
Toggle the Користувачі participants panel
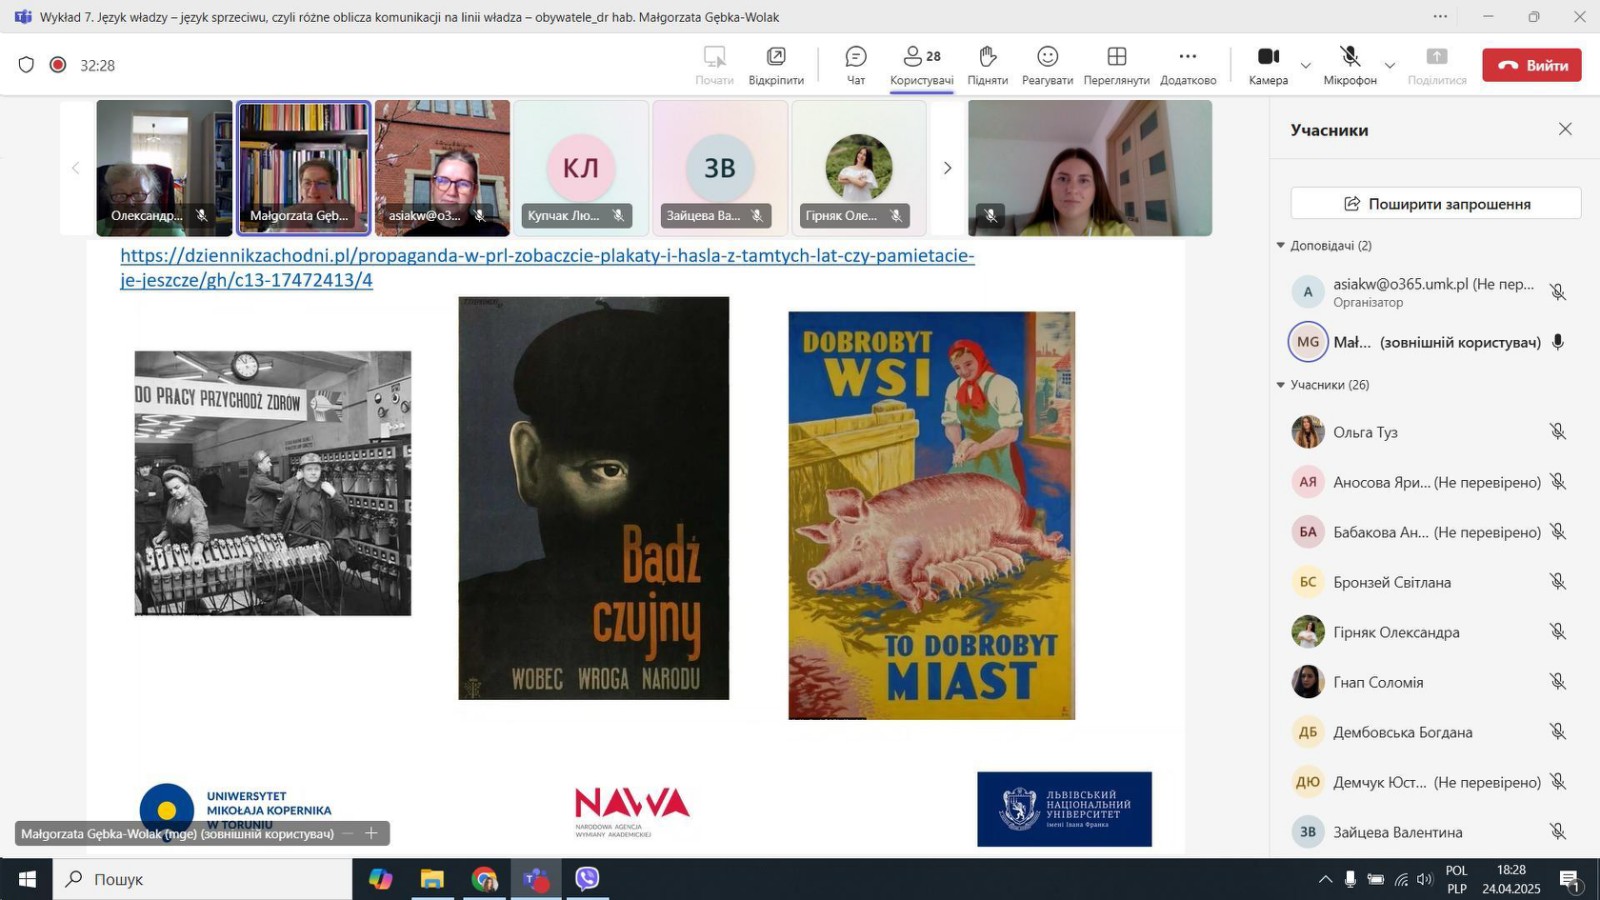tap(922, 65)
